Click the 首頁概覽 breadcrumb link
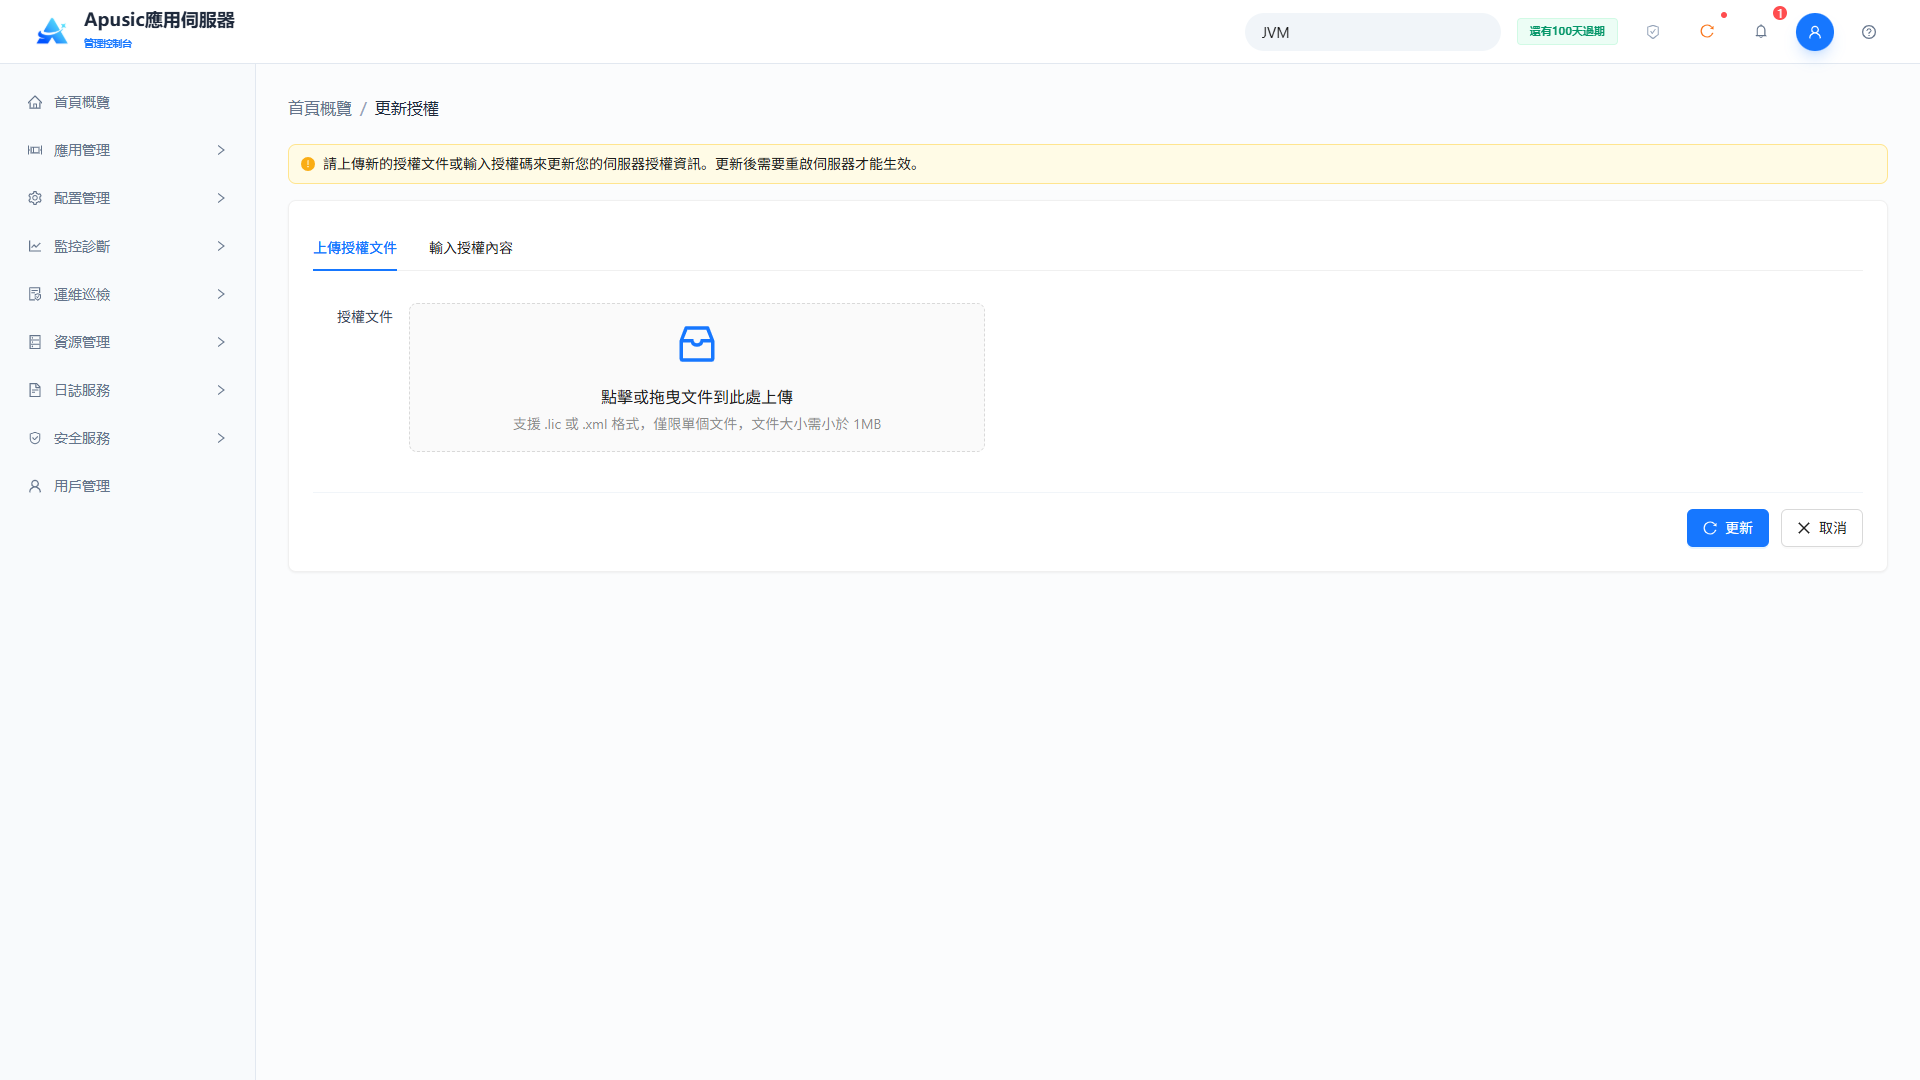This screenshot has width=1920, height=1080. click(320, 108)
